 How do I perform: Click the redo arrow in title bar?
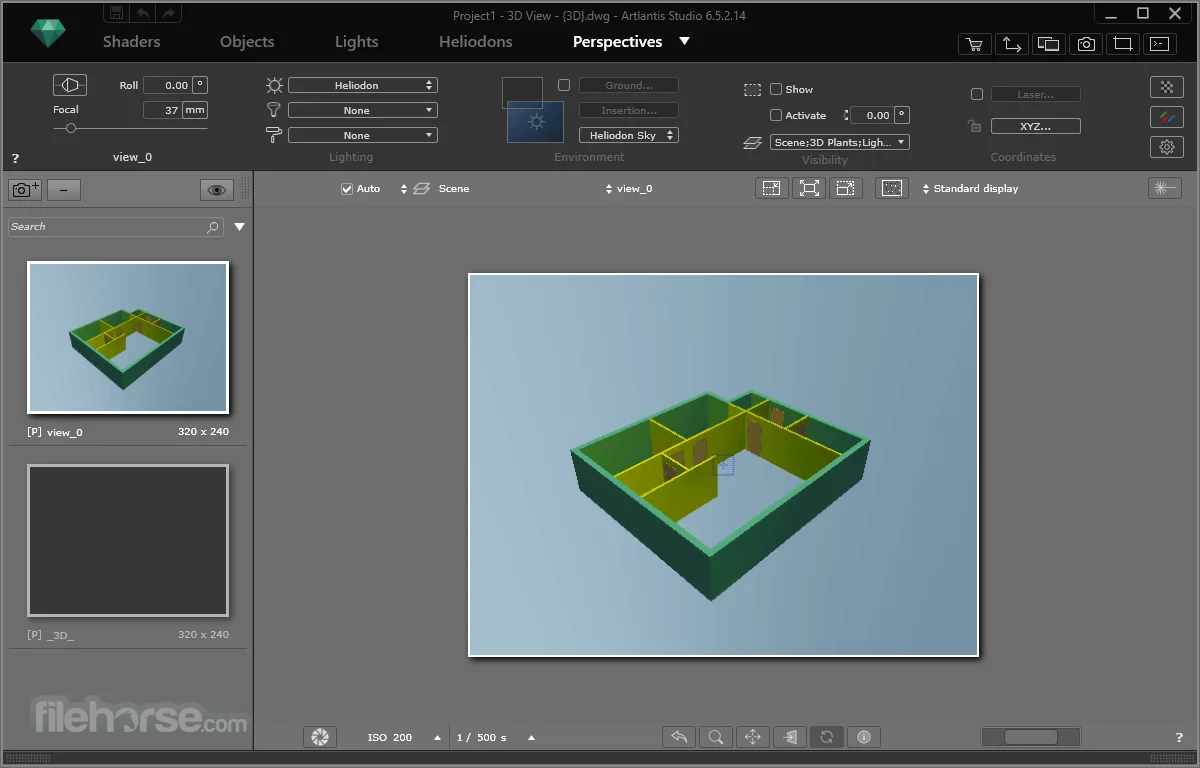(x=168, y=13)
